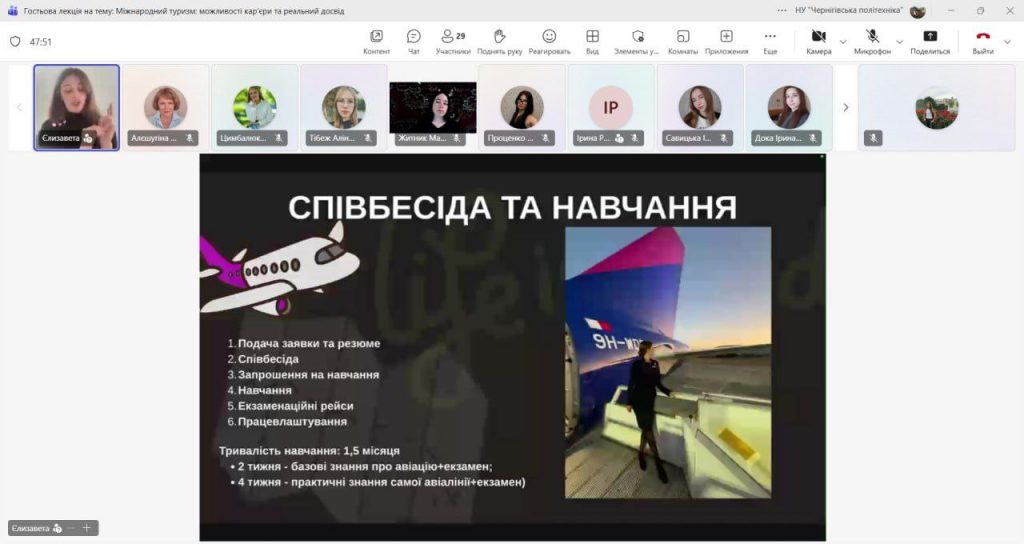The width and height of the screenshot is (1024, 544).
Task: Click the Контент icon
Action: click(376, 41)
